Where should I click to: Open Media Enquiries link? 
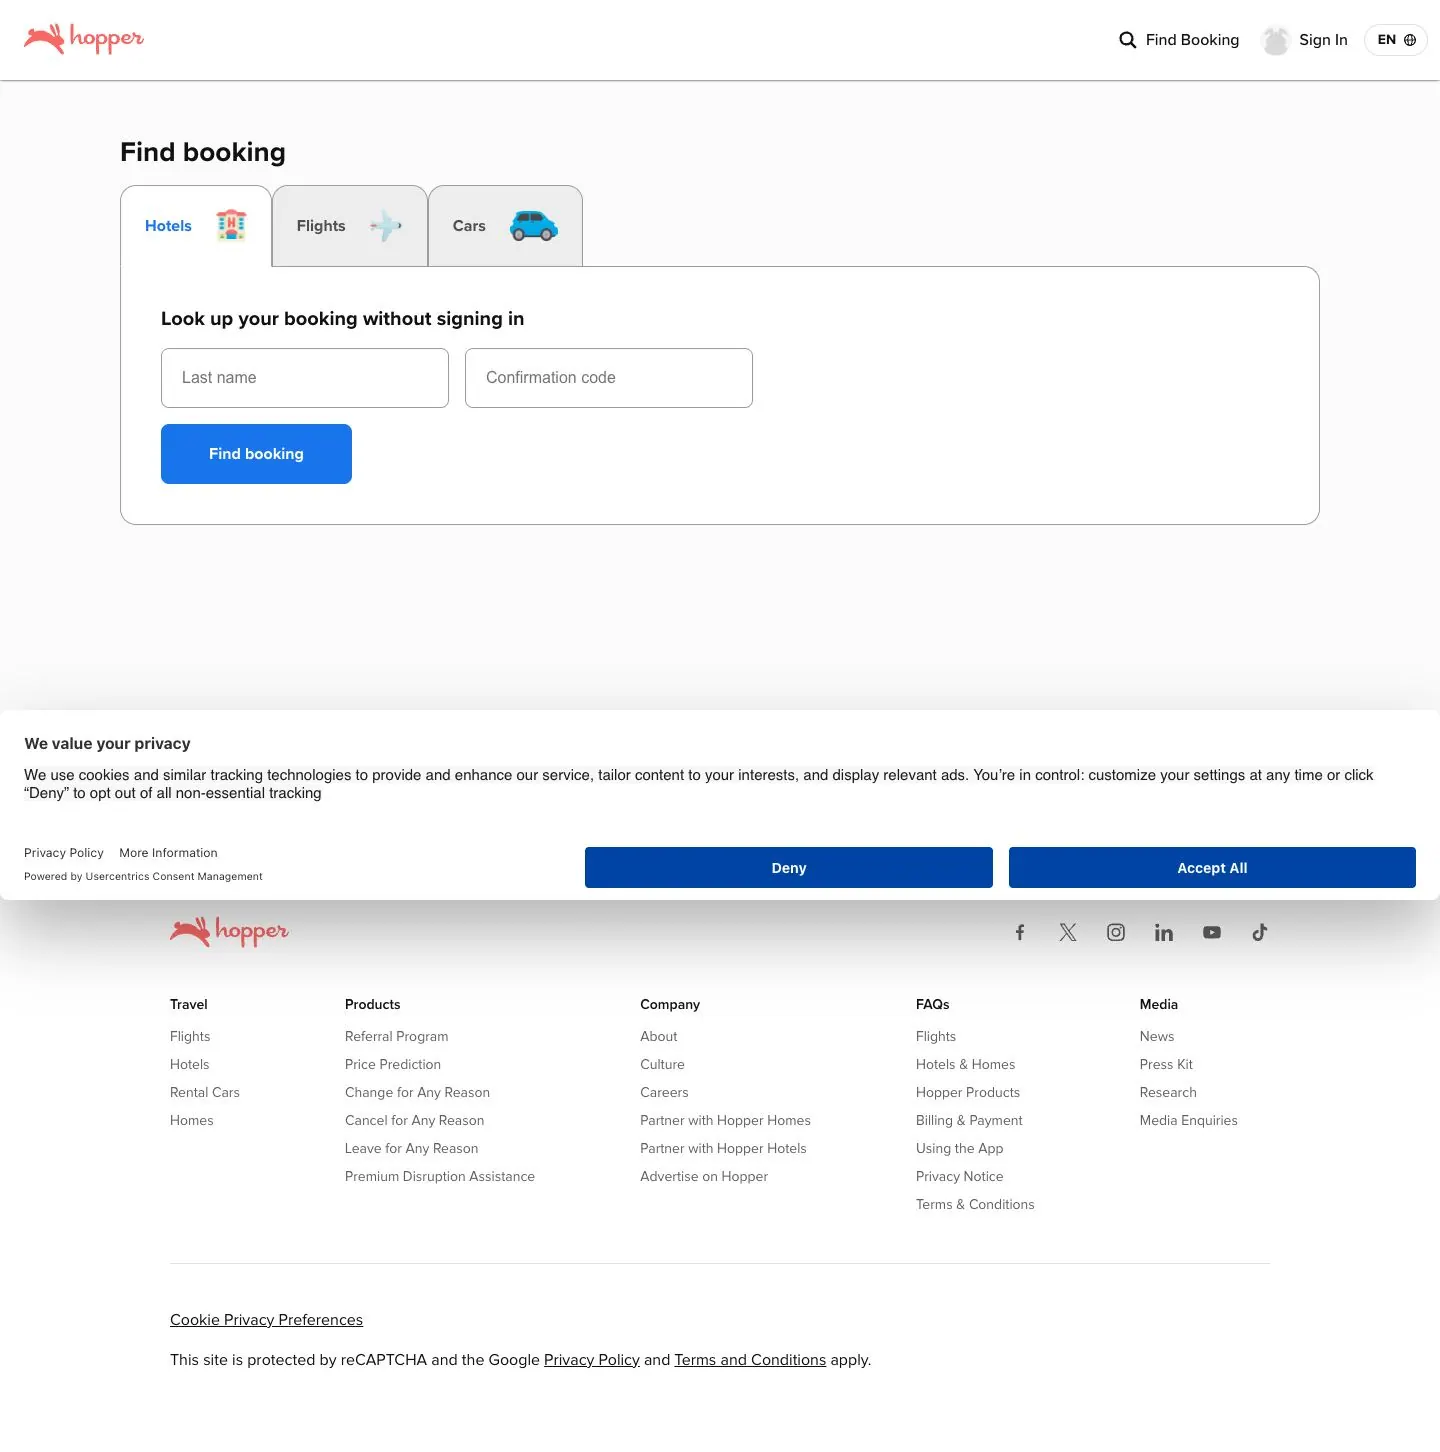tap(1189, 1120)
